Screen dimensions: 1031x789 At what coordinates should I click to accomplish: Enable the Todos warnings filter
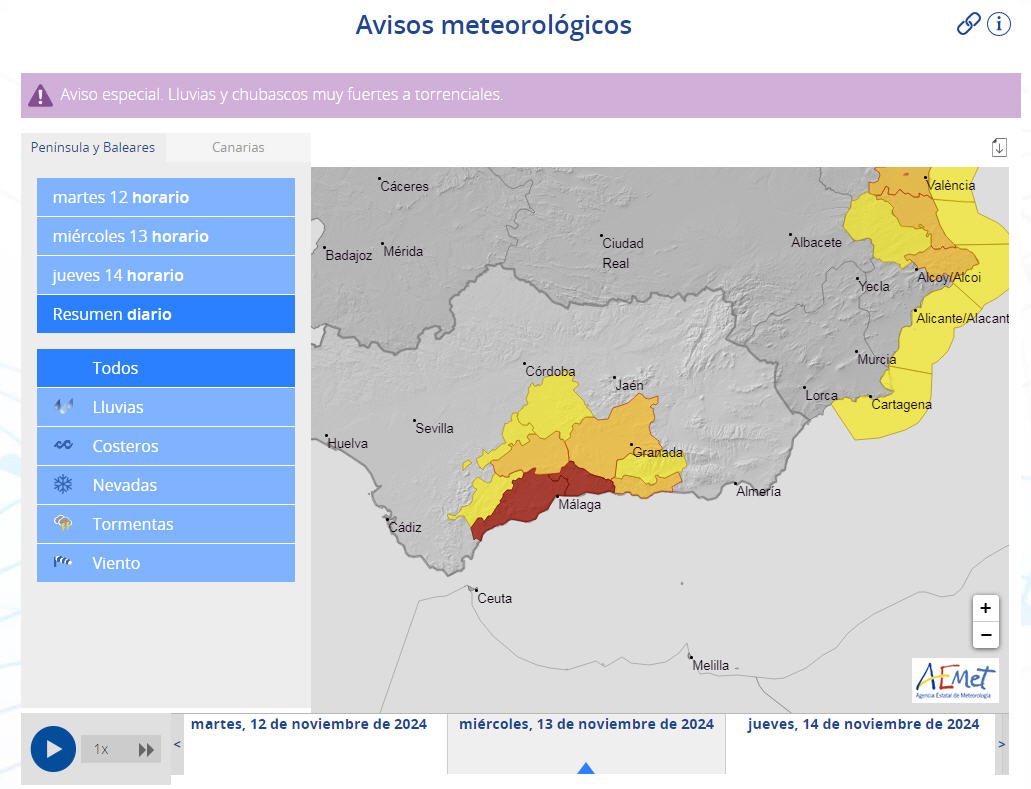tap(115, 368)
